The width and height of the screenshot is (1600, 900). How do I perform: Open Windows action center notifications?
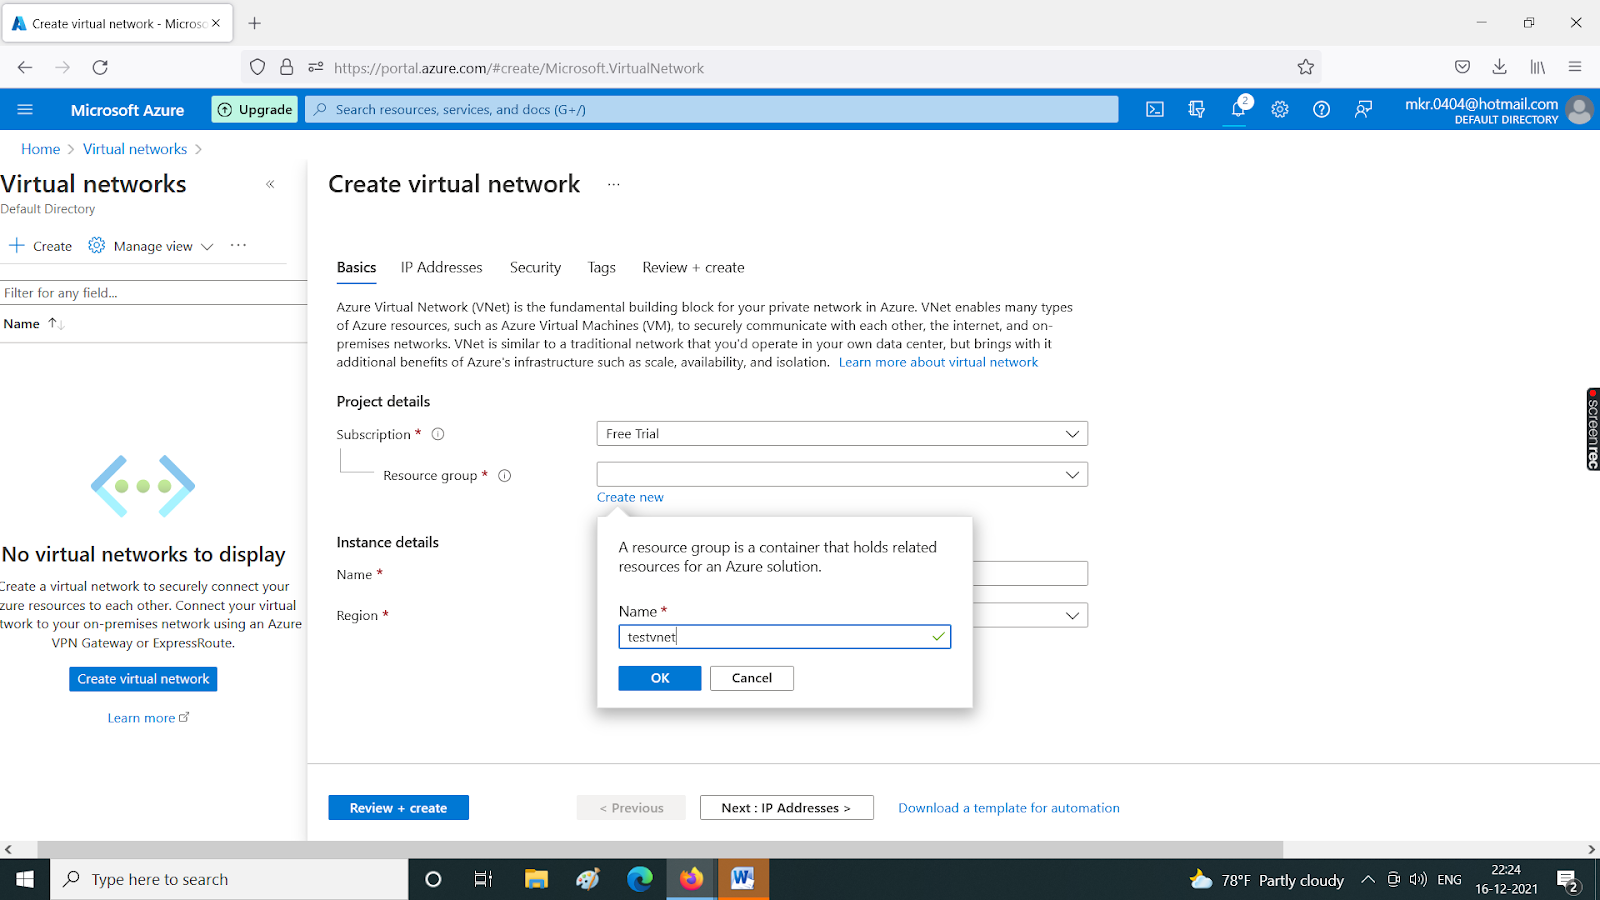tap(1568, 880)
